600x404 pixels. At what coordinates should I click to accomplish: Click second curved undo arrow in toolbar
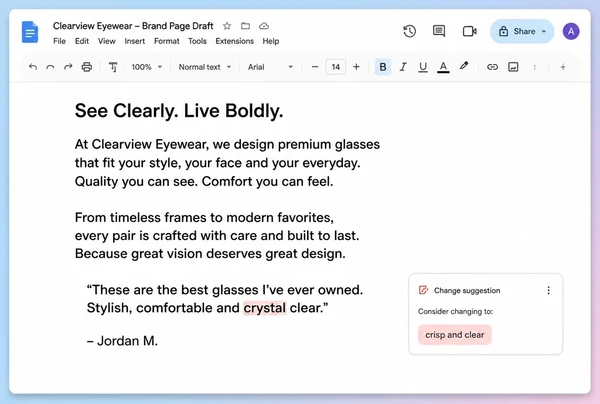(50, 67)
